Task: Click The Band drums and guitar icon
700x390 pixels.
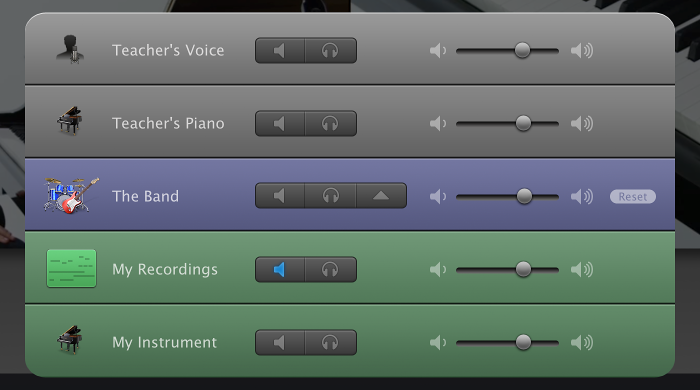Action: tap(71, 195)
